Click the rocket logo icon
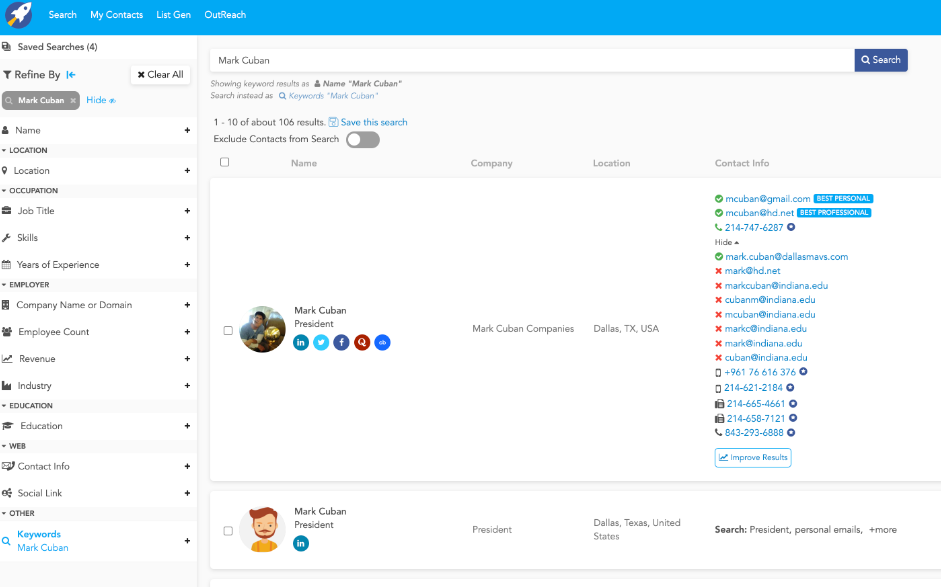Screen dimensions: 941x587 coord(19,14)
